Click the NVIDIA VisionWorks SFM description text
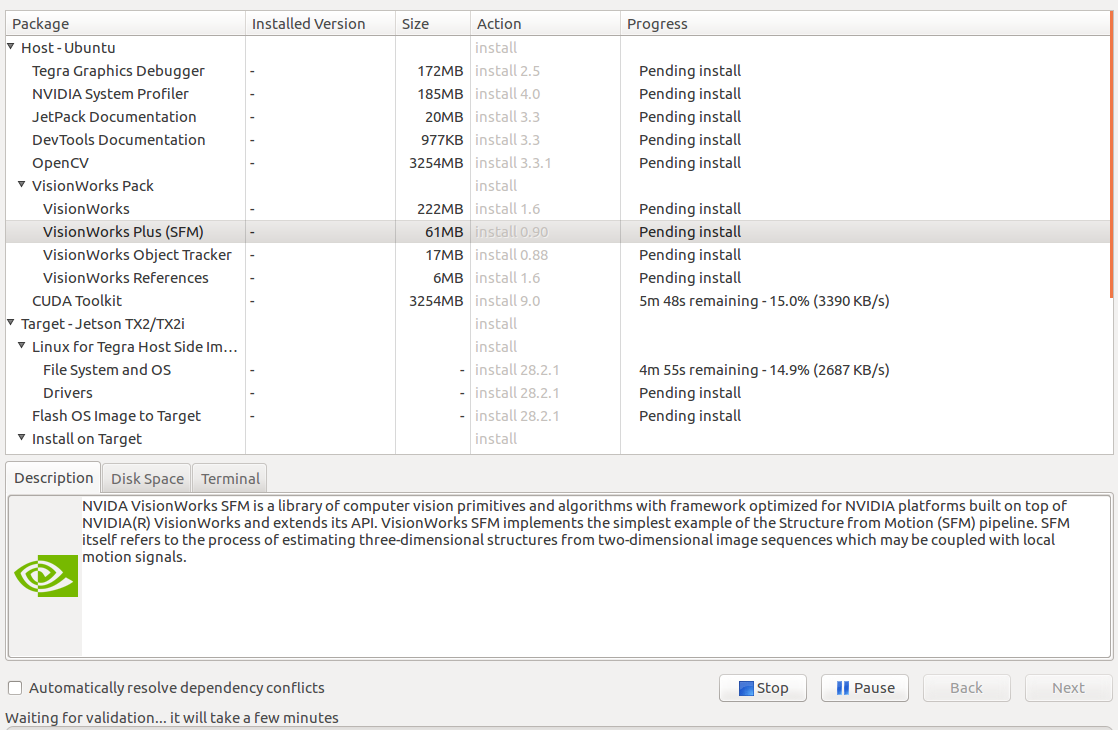Viewport: 1118px width, 730px height. click(x=575, y=531)
